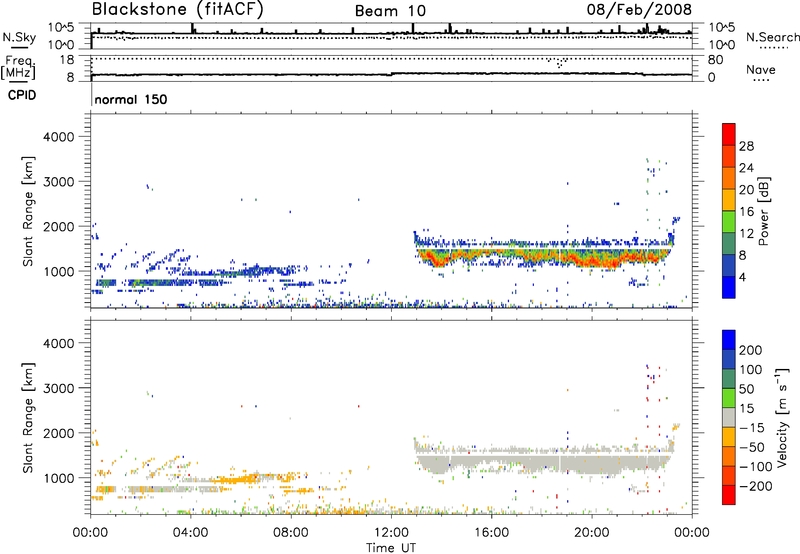This screenshot has width=800, height=554.
Task: Click the CPID label
Action: (22, 95)
